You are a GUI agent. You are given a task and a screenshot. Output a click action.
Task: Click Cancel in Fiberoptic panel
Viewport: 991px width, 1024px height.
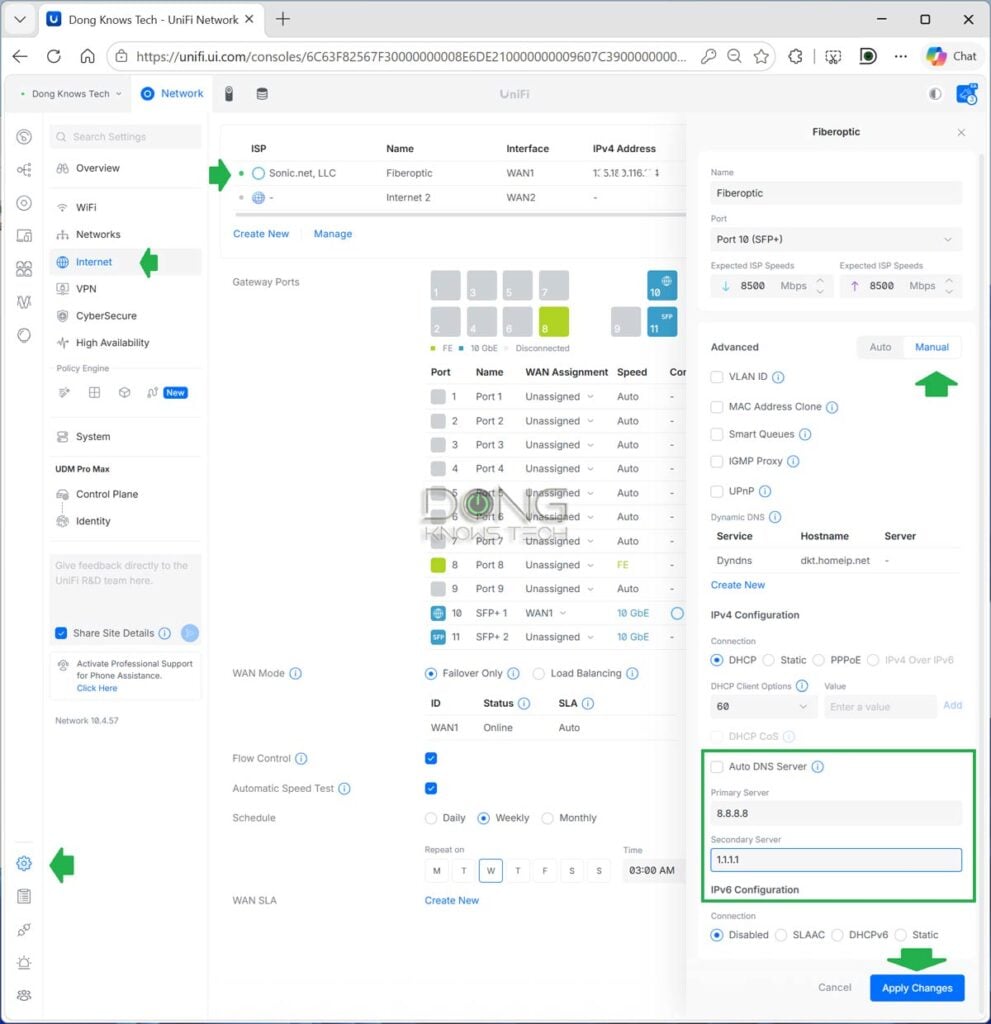pyautogui.click(x=834, y=988)
